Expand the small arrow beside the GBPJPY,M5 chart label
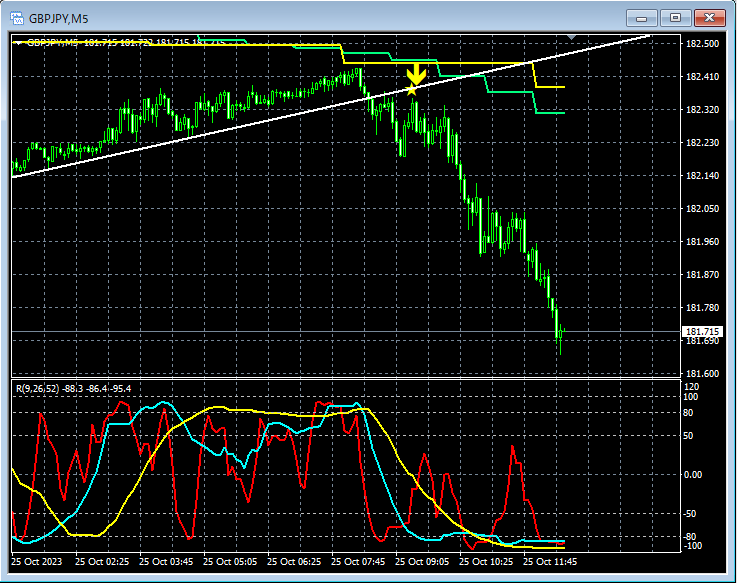 click(x=18, y=43)
